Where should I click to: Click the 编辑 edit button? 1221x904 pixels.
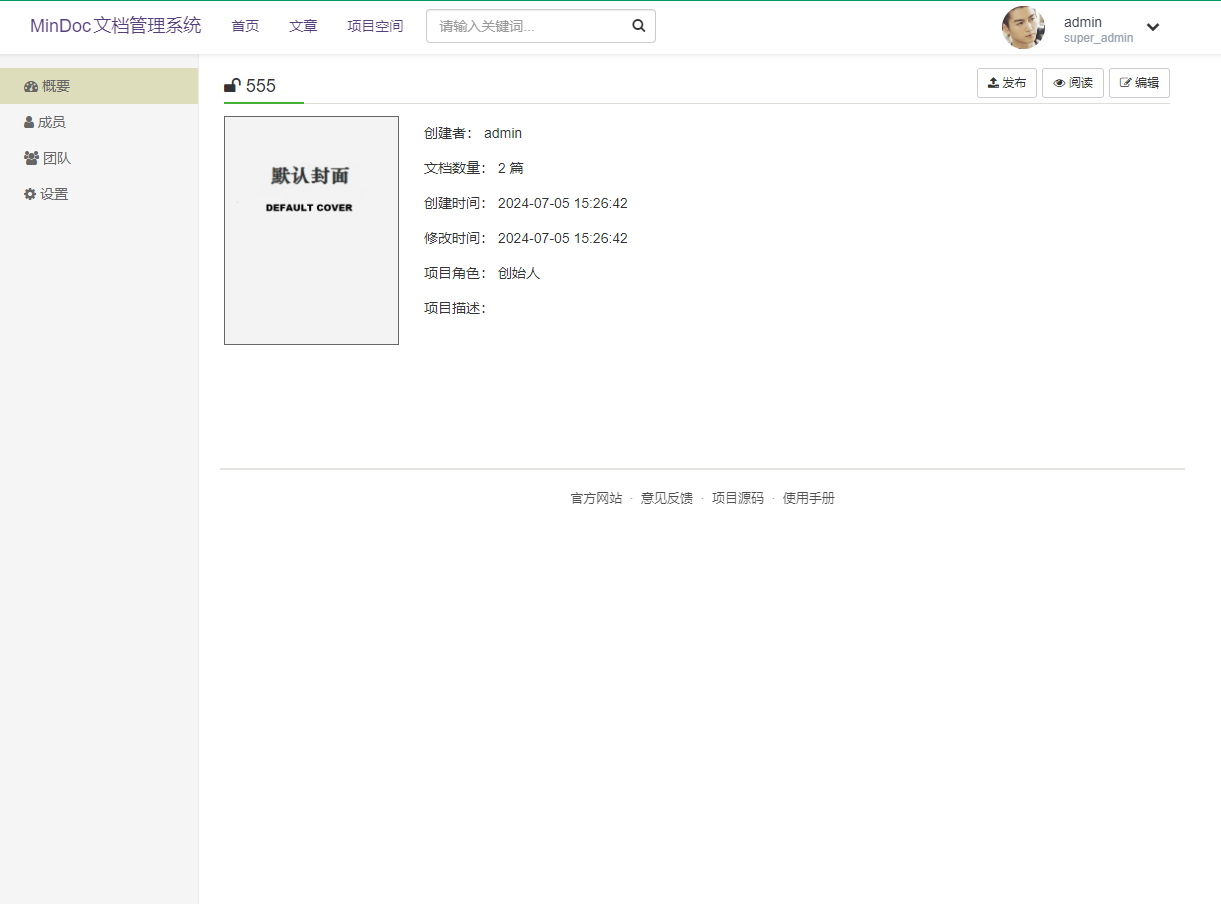click(1139, 83)
